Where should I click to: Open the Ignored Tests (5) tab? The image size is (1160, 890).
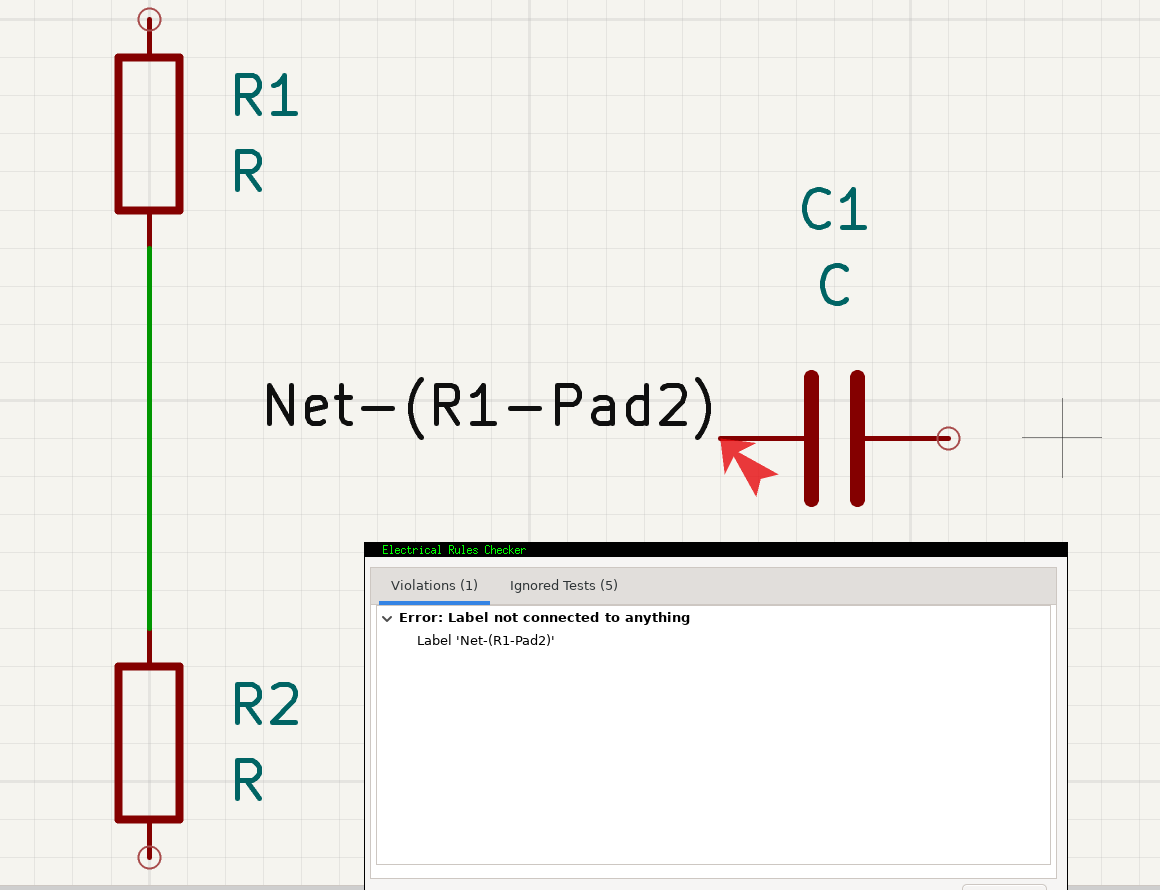click(x=564, y=585)
